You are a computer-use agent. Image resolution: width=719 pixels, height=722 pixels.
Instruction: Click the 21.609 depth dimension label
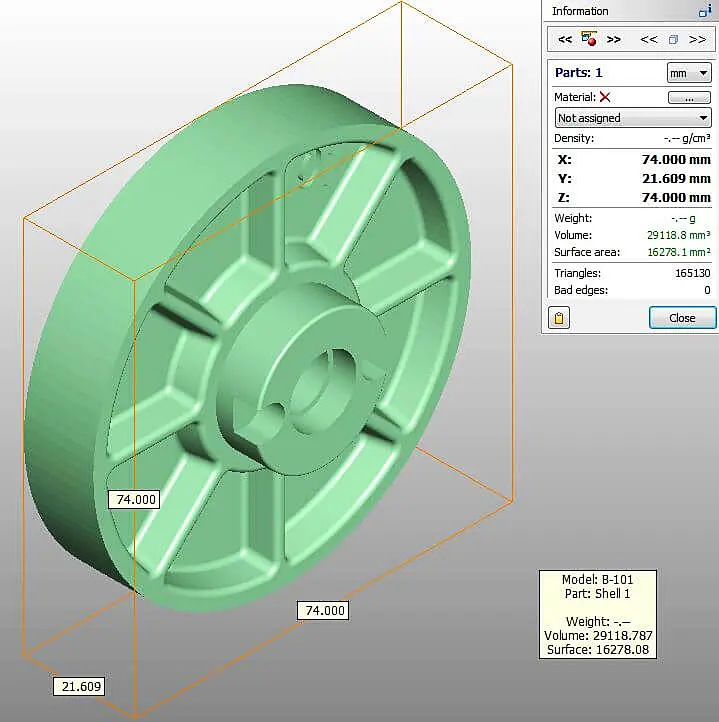81,687
